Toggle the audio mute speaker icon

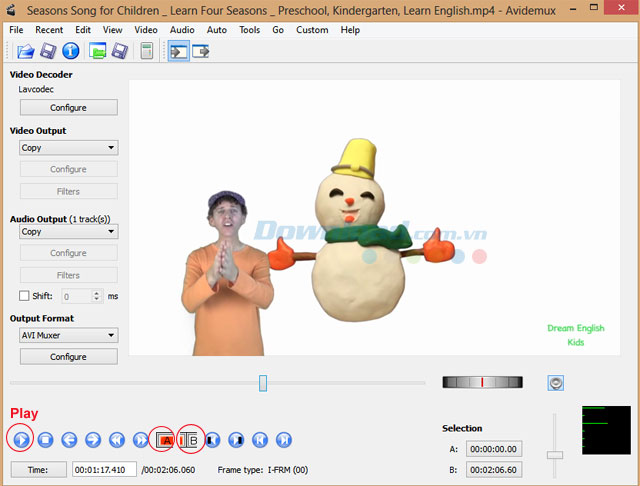point(557,383)
